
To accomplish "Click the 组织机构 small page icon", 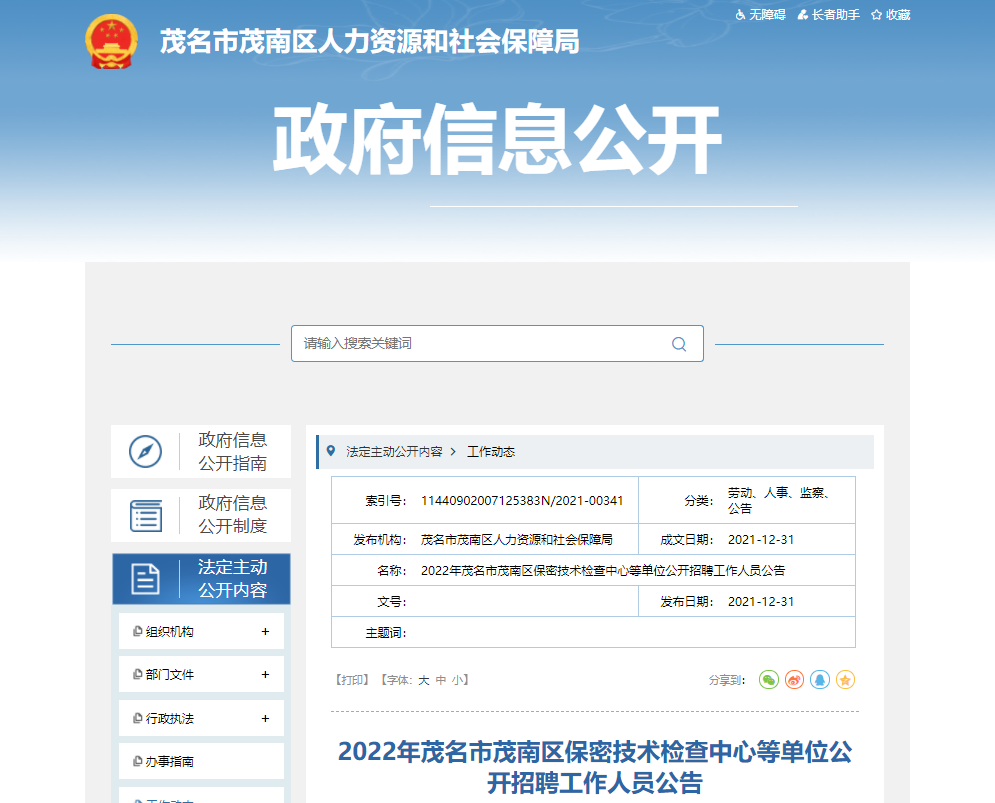I will 137,631.
